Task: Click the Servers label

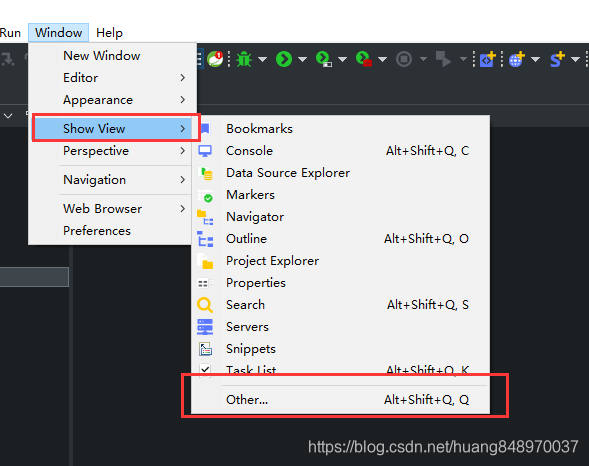Action: click(248, 327)
